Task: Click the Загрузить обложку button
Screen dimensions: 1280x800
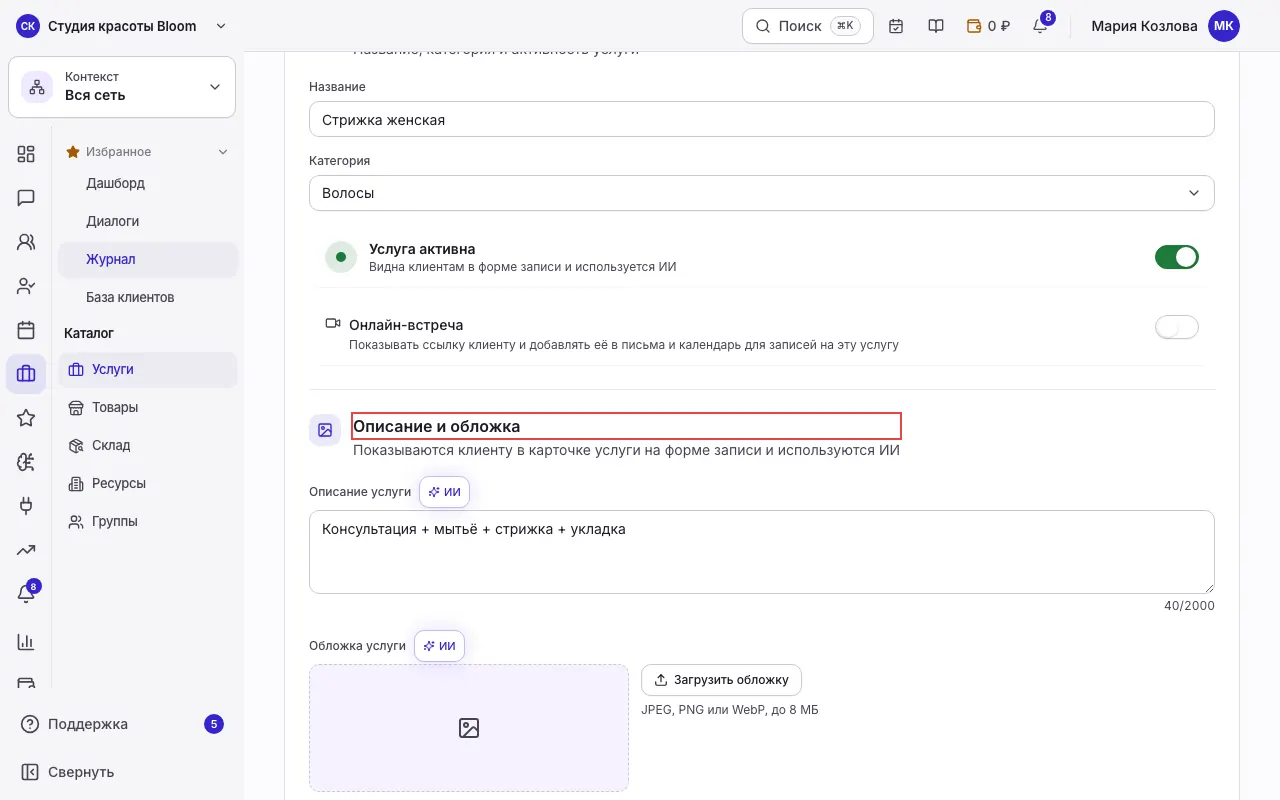Action: 721,680
